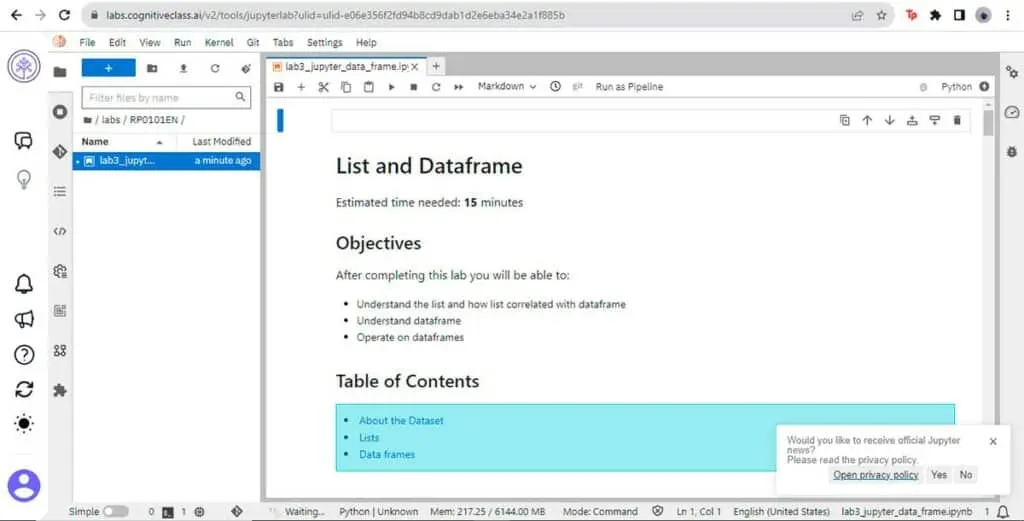
Task: Open the View menu
Action: (x=150, y=42)
